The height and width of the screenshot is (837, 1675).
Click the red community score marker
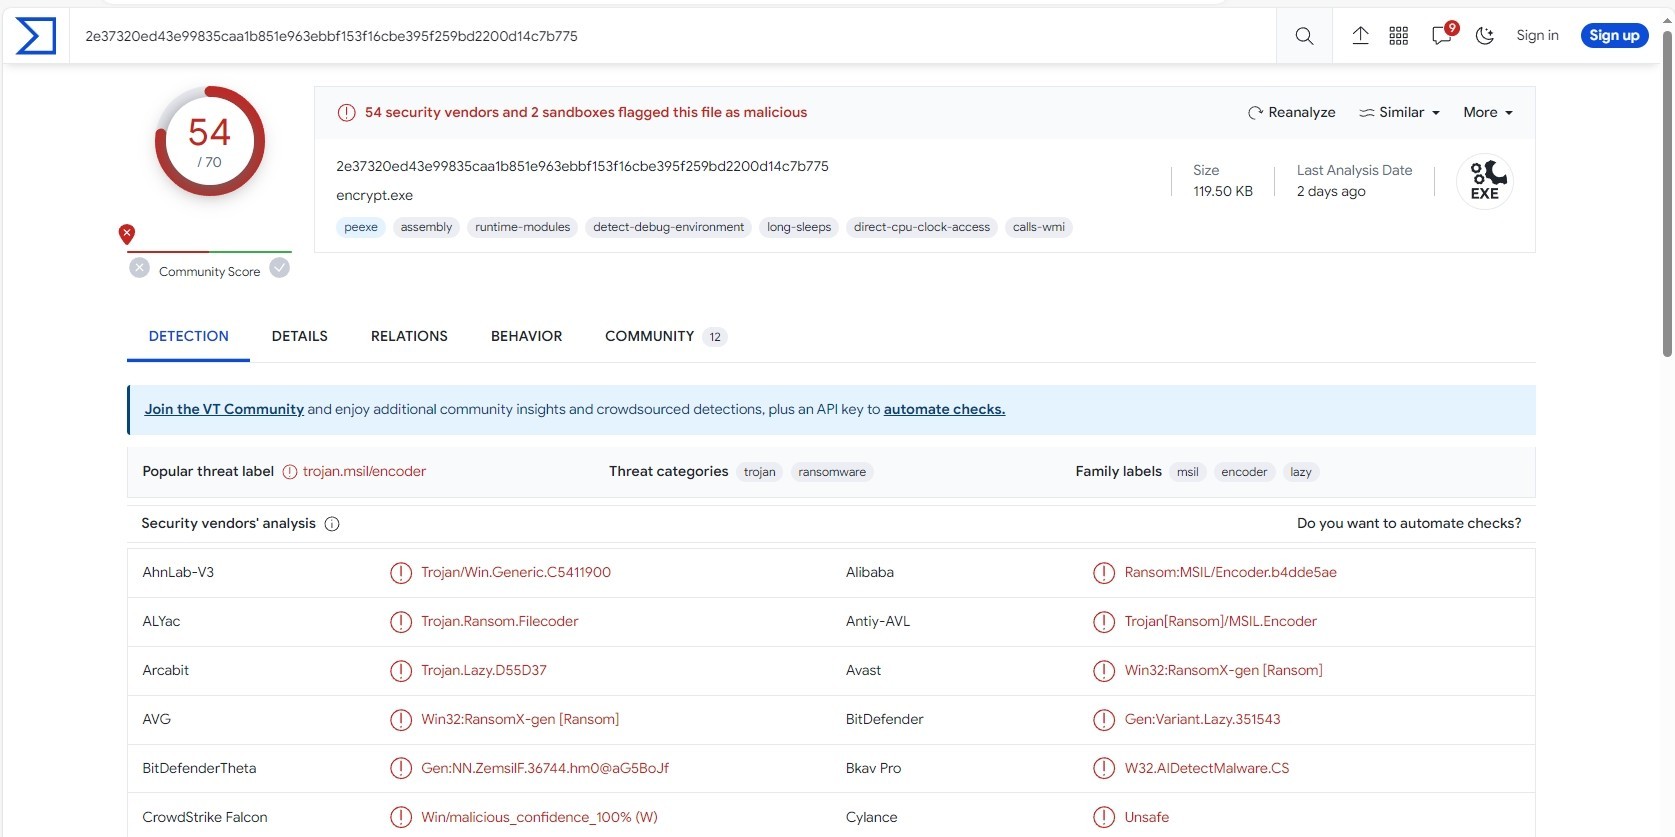tap(127, 234)
